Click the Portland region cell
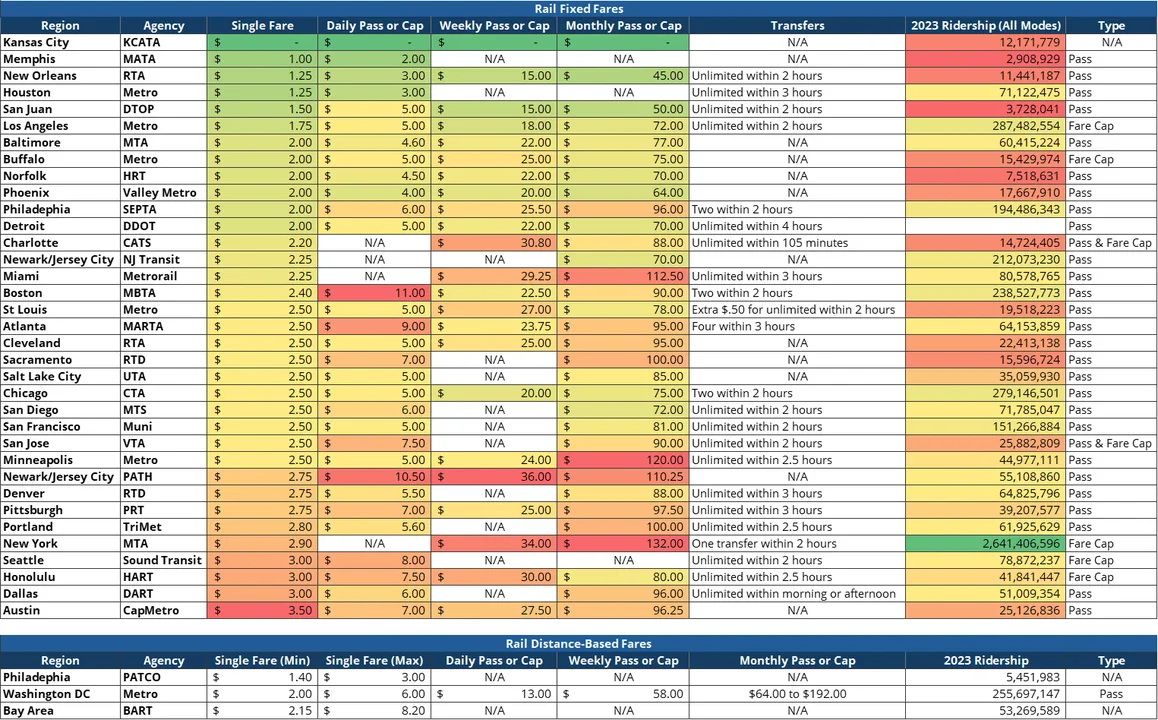Image resolution: width=1158 pixels, height=720 pixels. (x=60, y=527)
